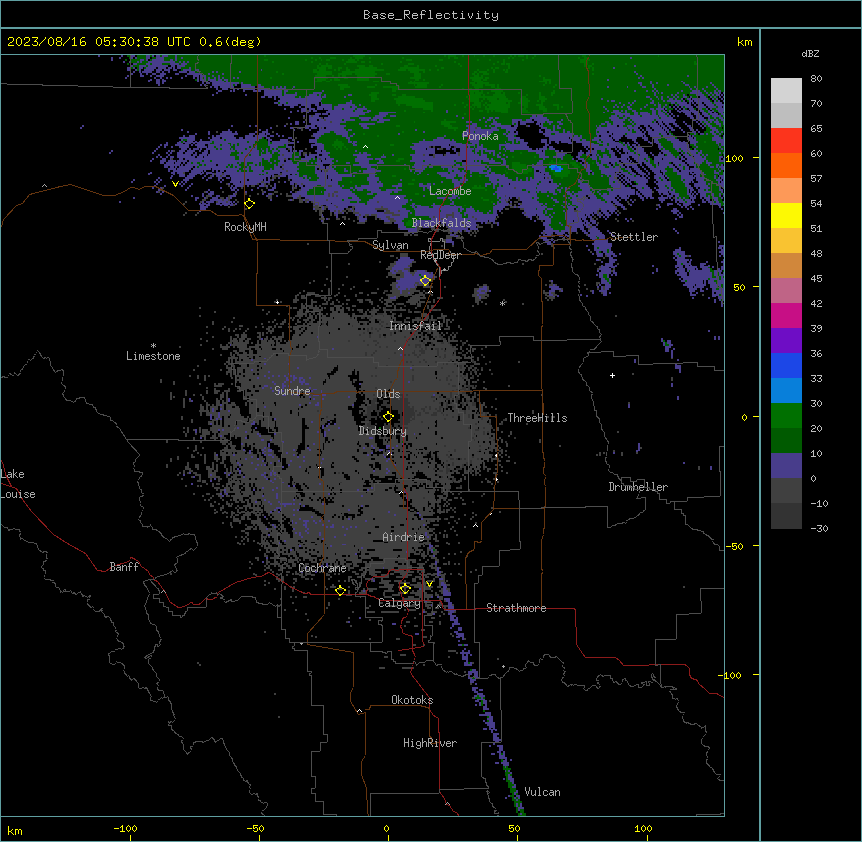
Task: Click the Banff town label
Action: pyautogui.click(x=124, y=567)
